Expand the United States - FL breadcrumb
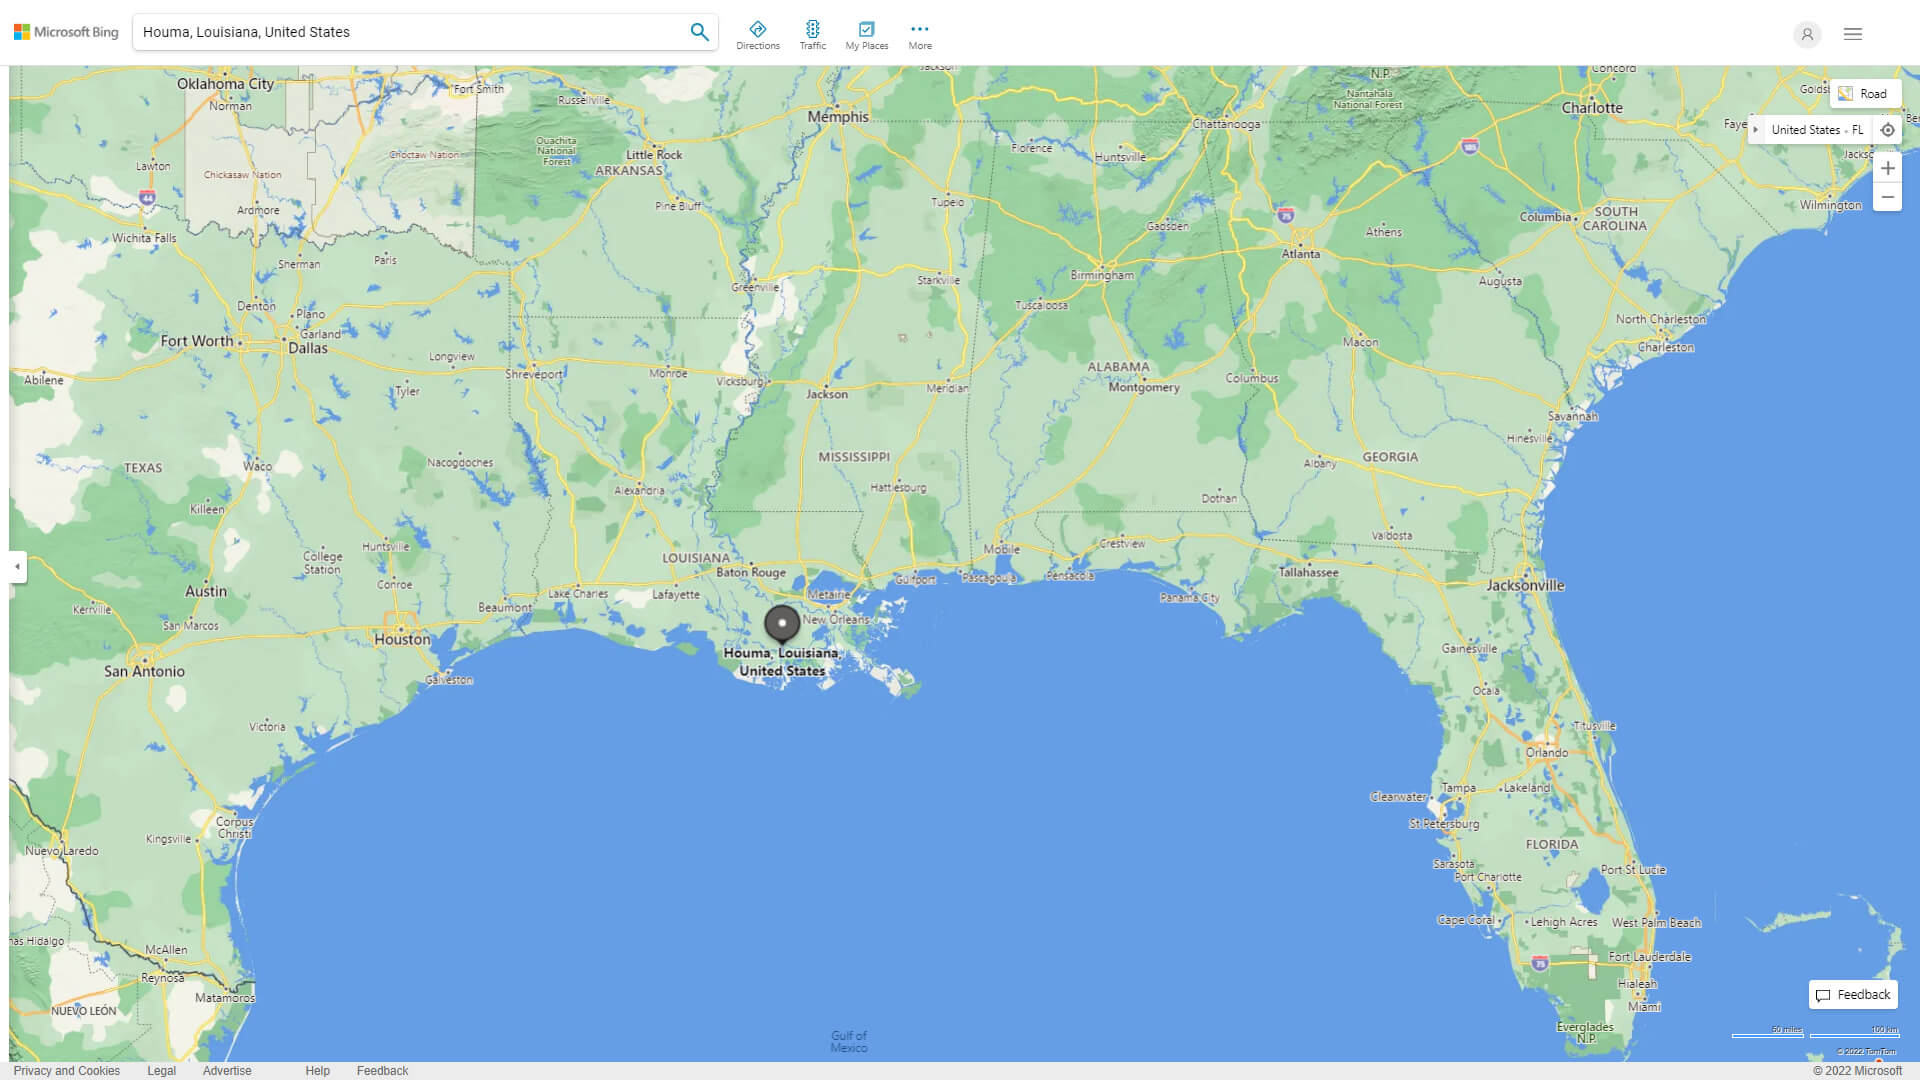 (1757, 129)
